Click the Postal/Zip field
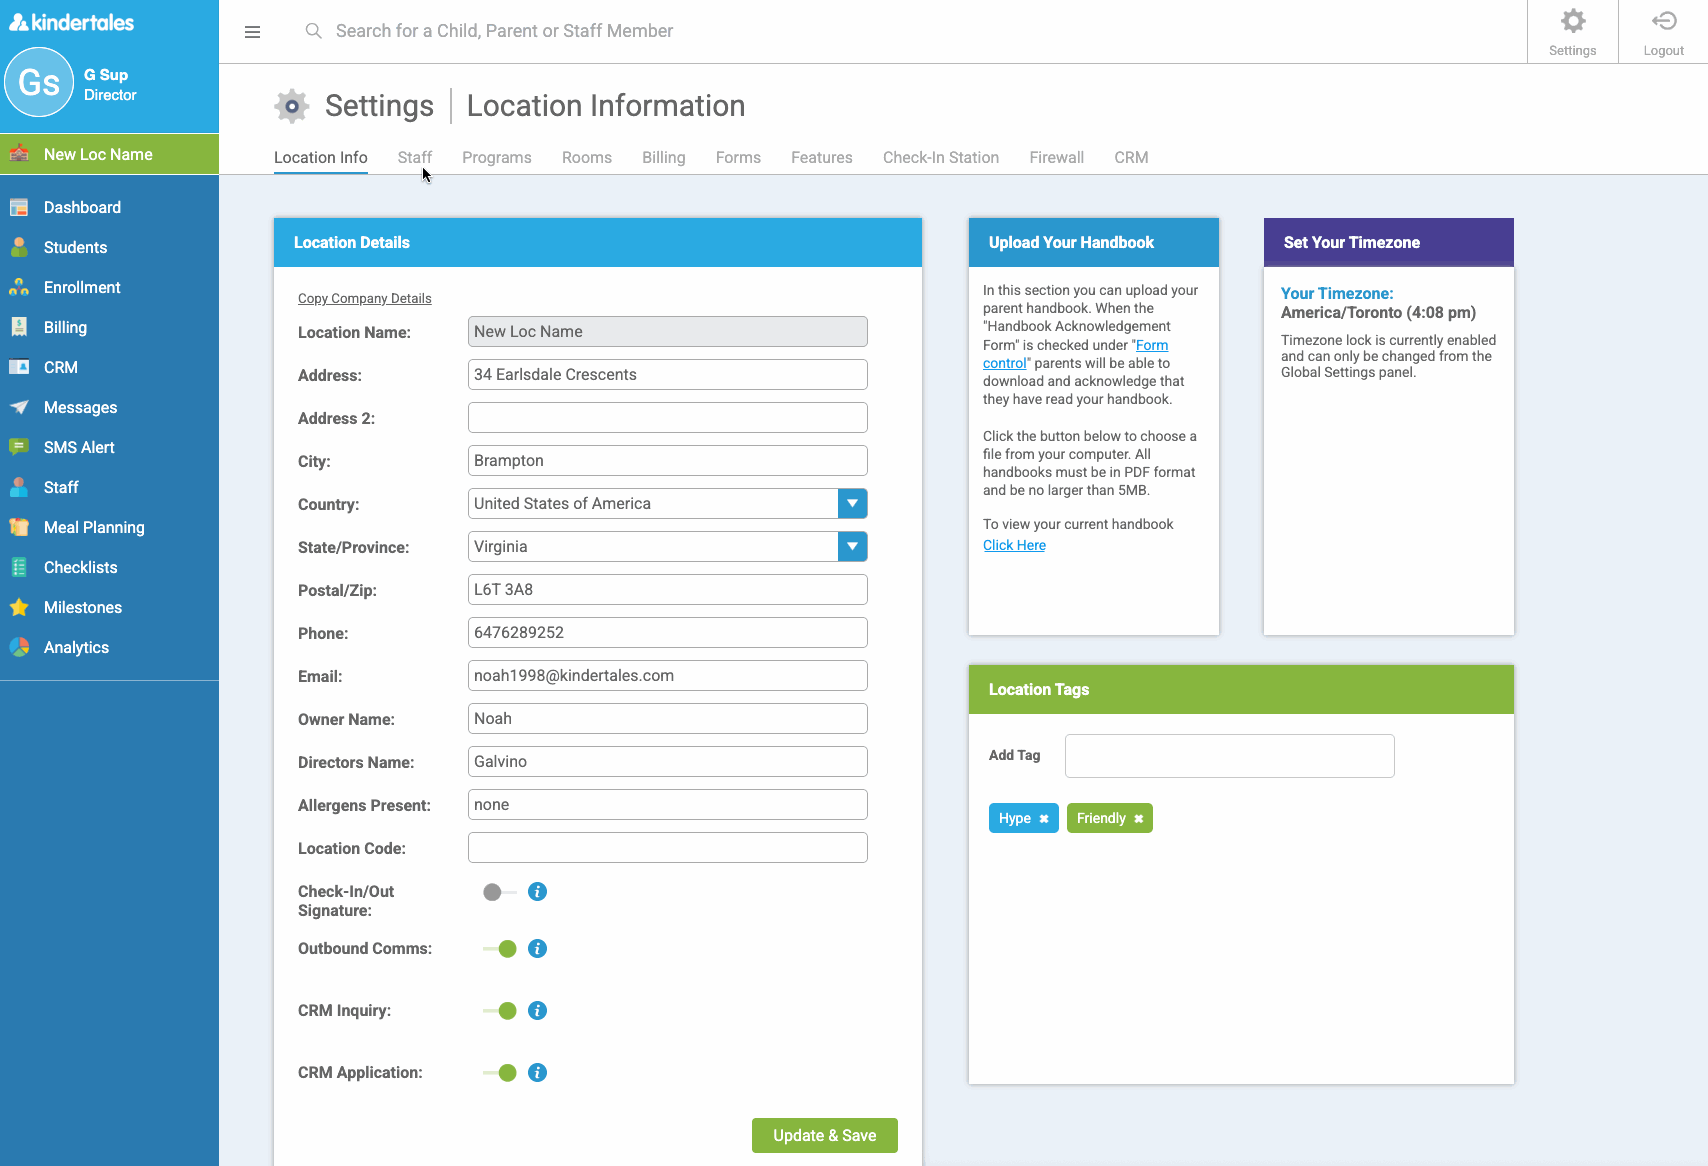 667,589
